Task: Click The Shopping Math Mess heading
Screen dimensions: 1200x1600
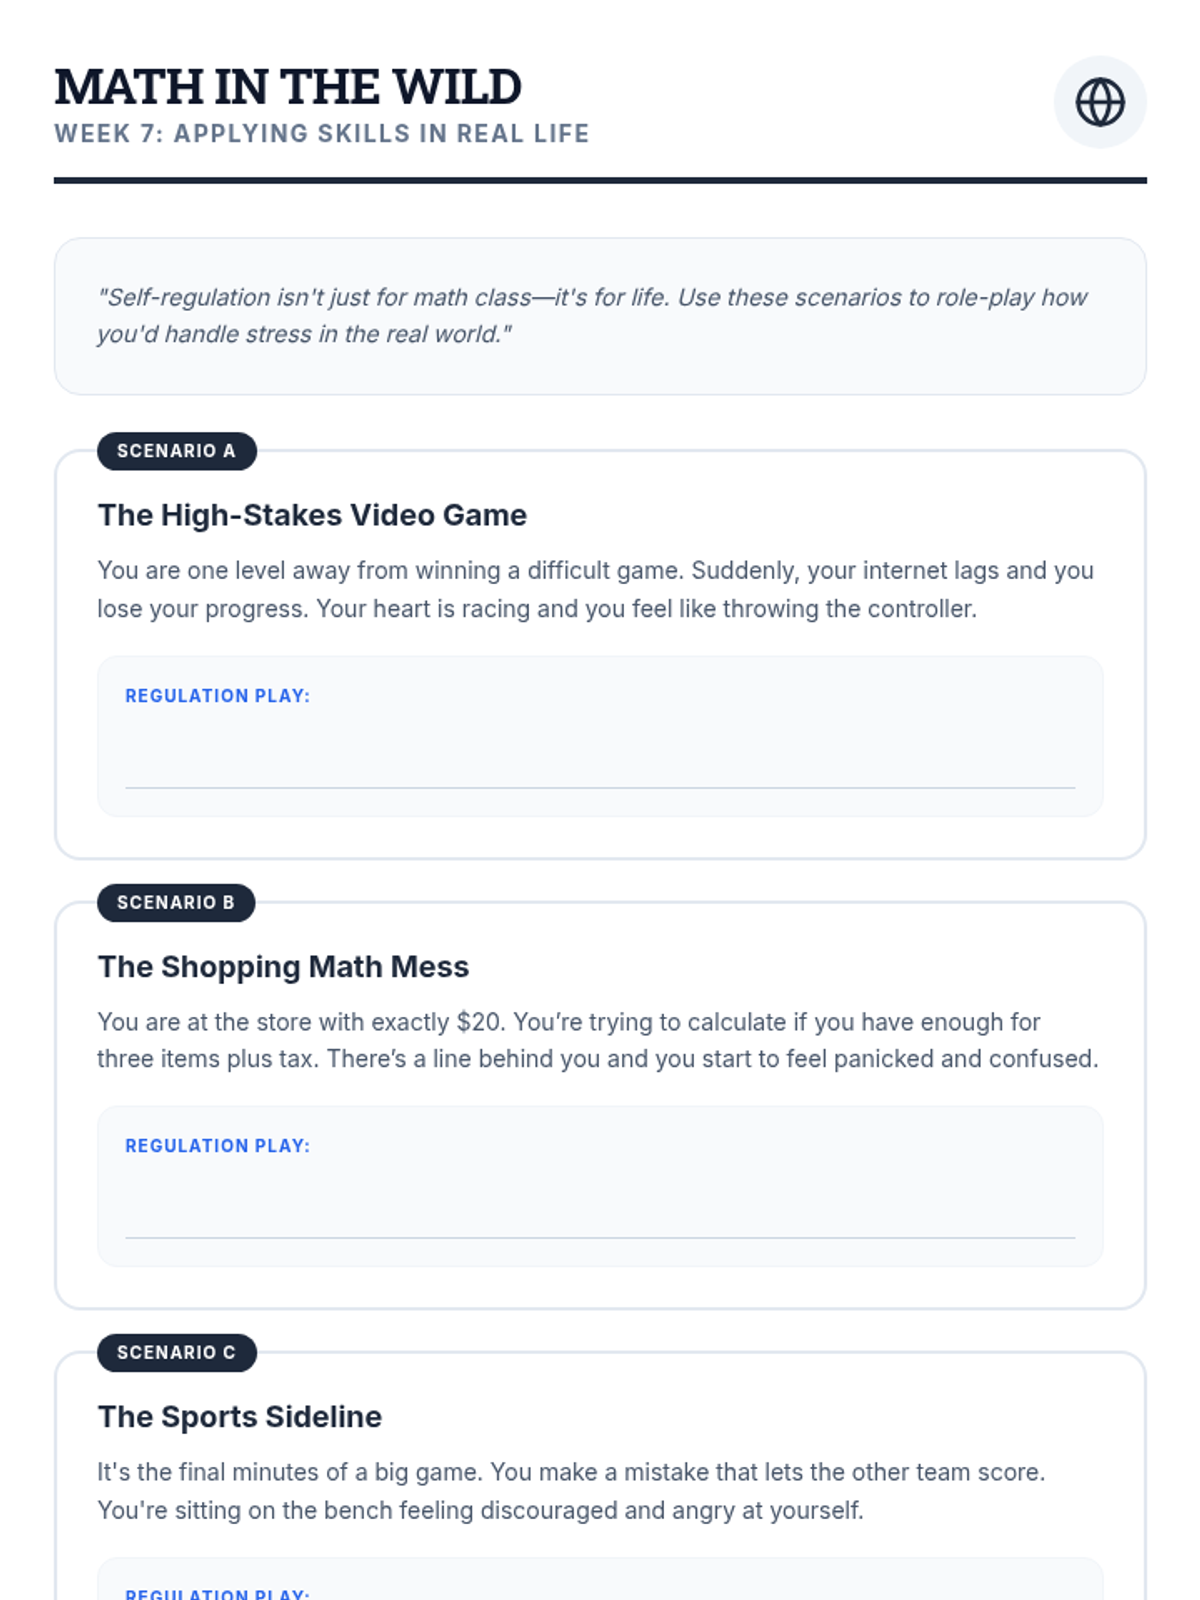Action: [283, 967]
